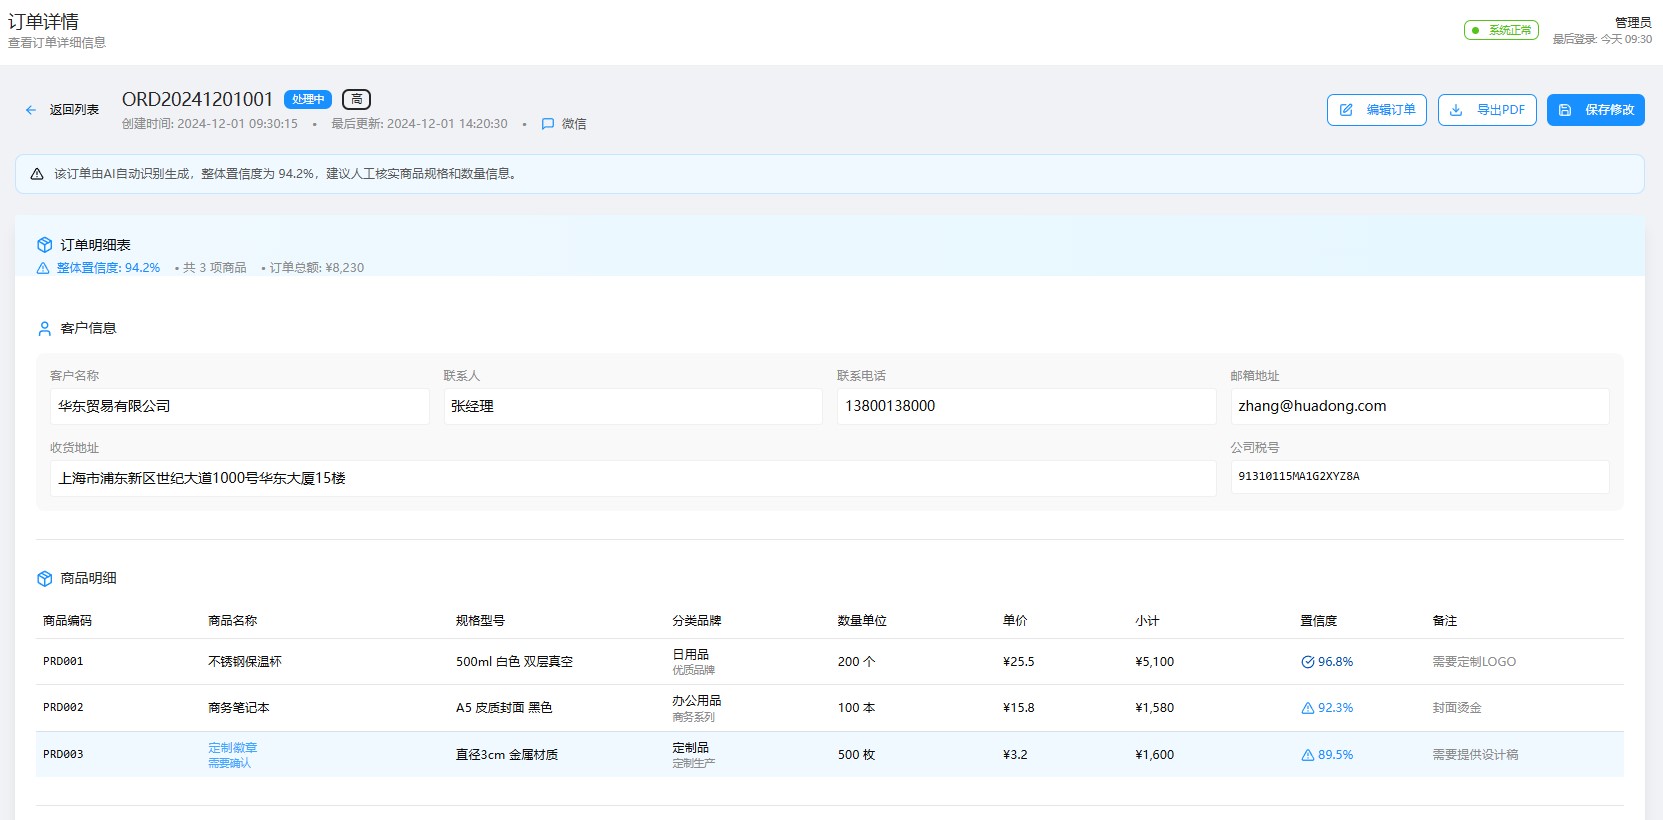1663x820 pixels.
Task: Click the cube icon beside 订单明细表
Action: coord(44,245)
